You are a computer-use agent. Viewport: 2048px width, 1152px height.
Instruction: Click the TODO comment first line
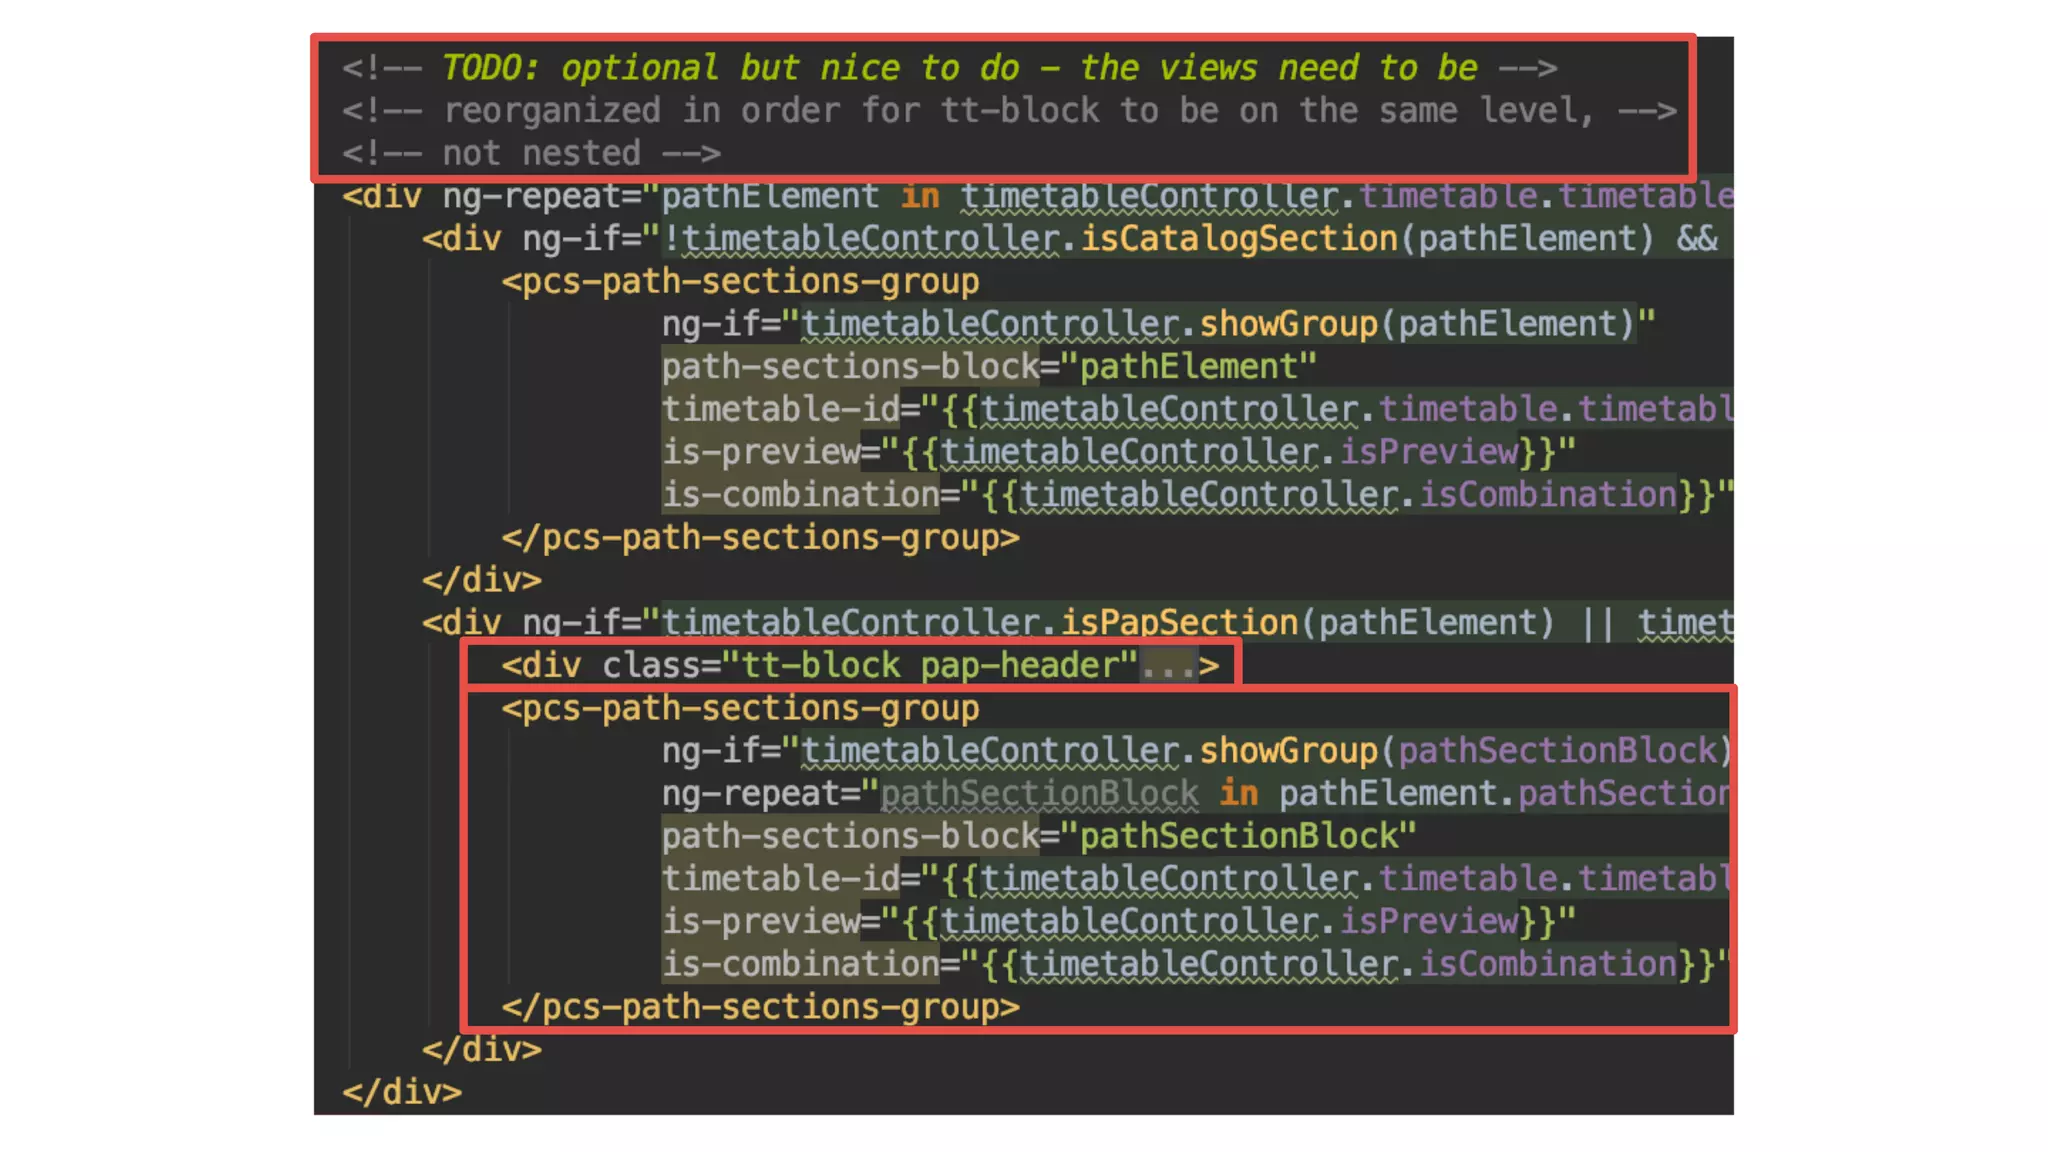[948, 68]
